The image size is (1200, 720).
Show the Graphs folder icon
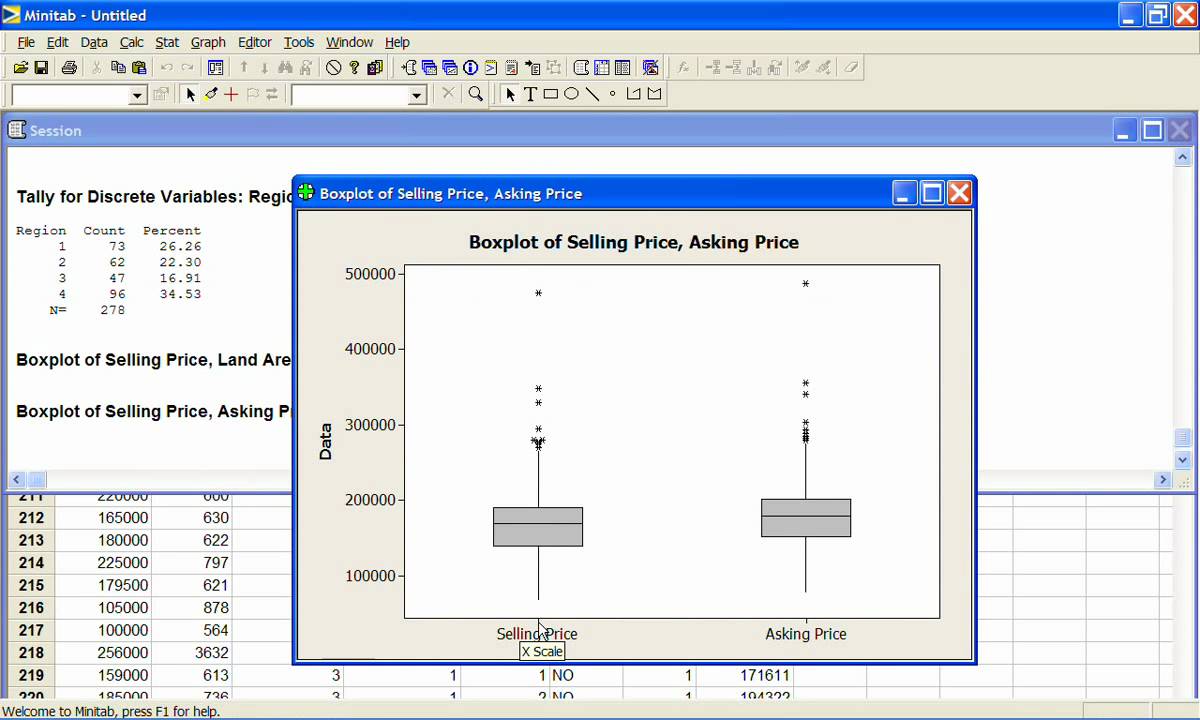click(450, 67)
